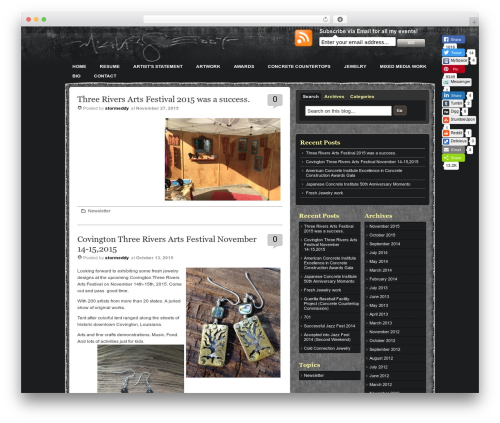Open April 2013 archive
Image resolution: width=500 pixels, height=423 pixels.
(x=379, y=314)
